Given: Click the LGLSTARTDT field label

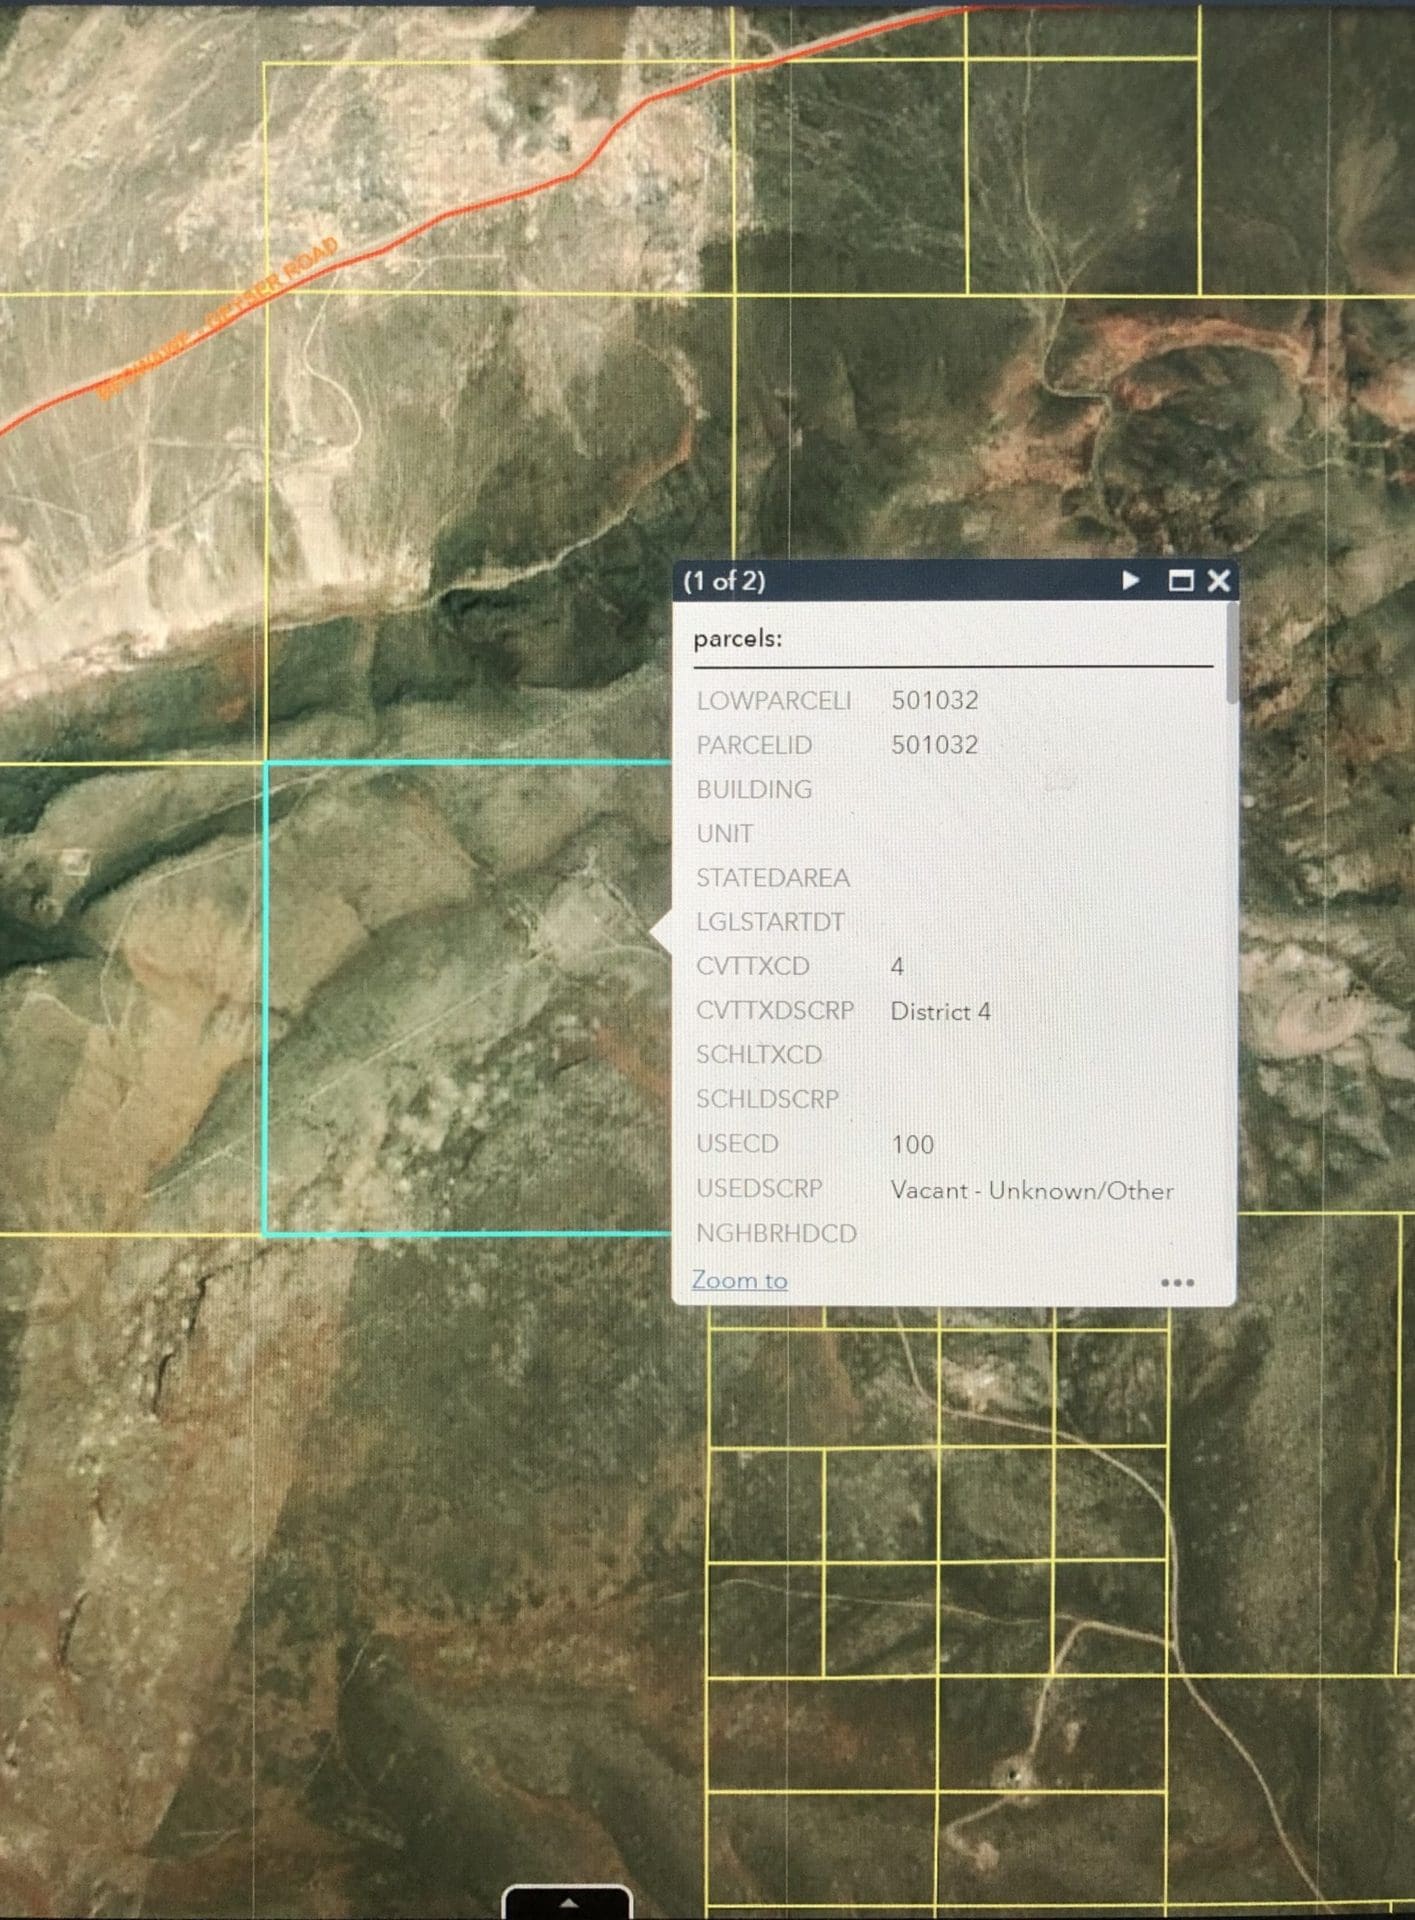Looking at the screenshot, I should point(770,921).
